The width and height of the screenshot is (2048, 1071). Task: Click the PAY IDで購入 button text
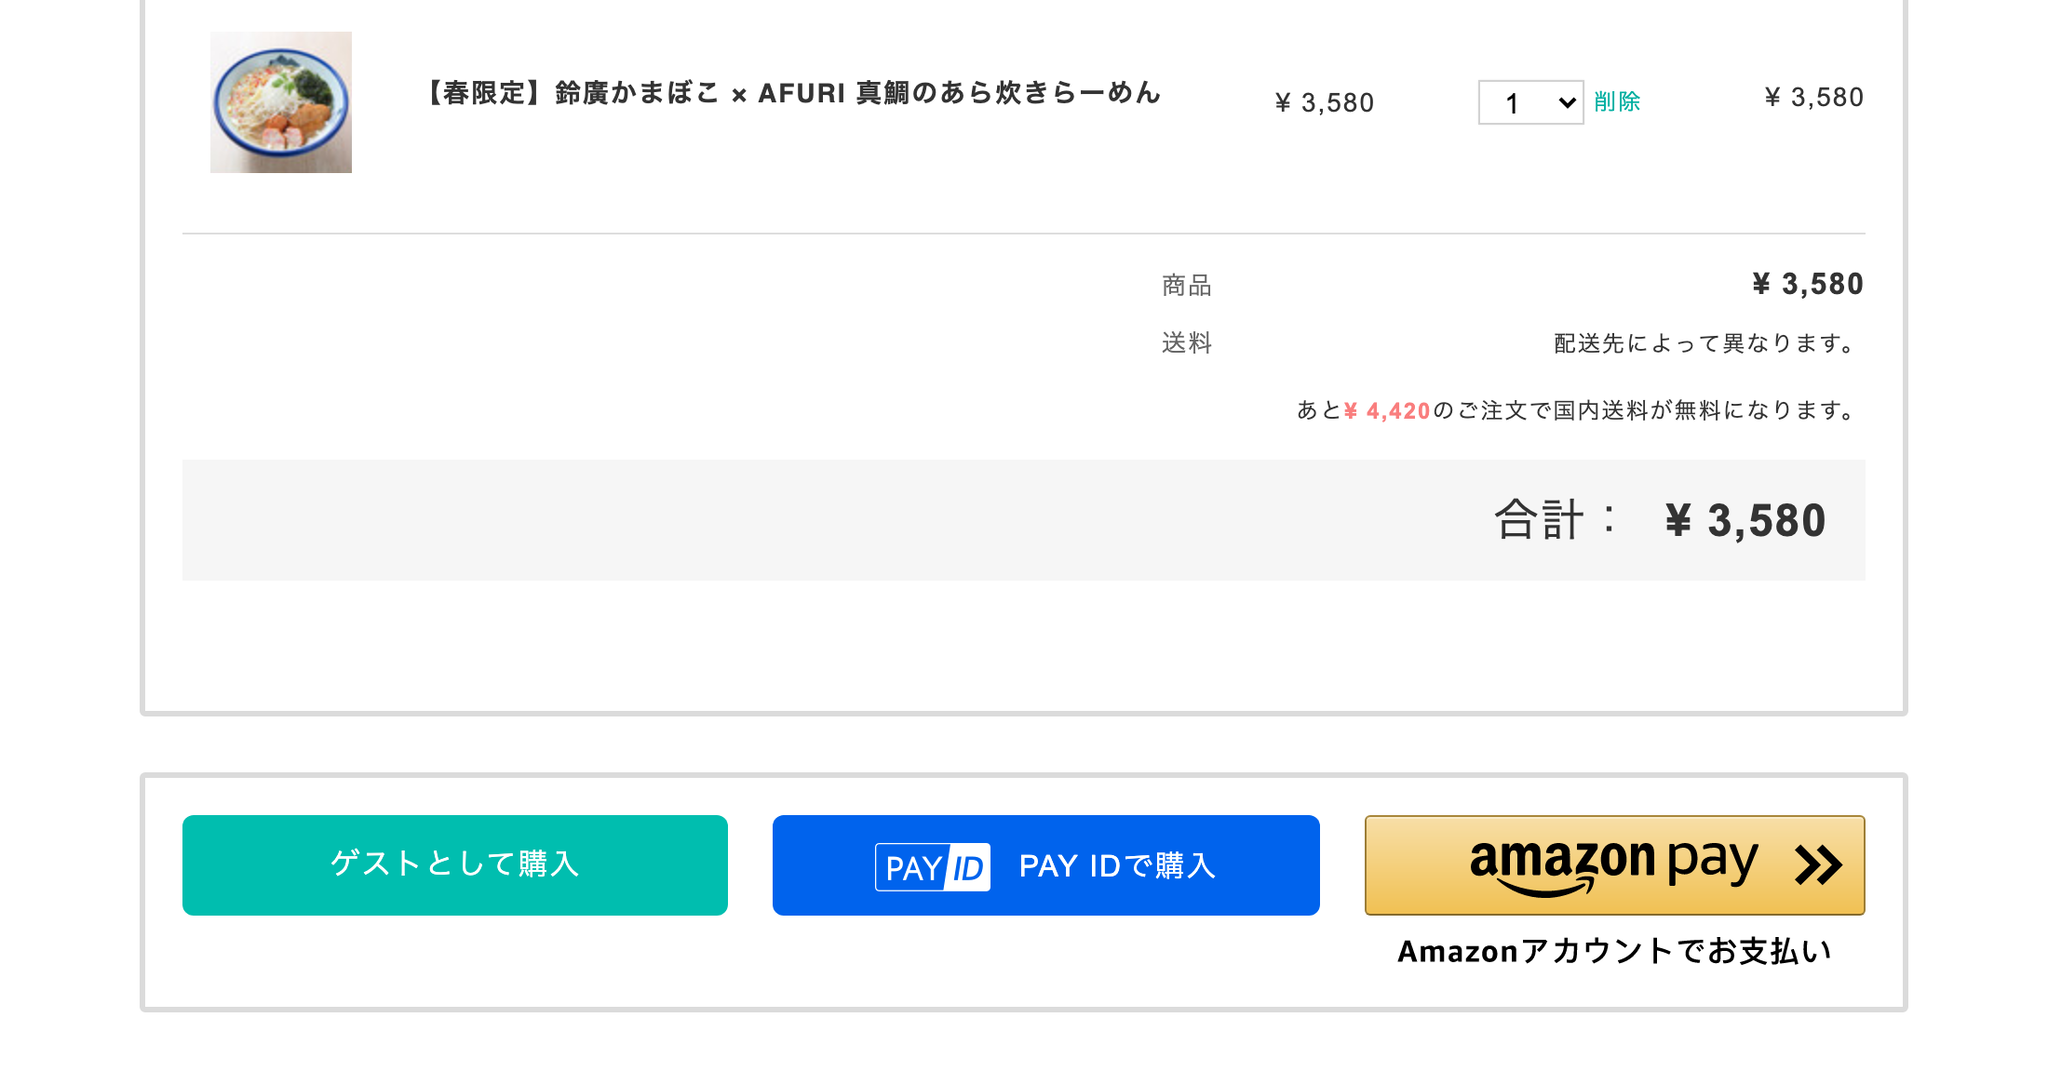(1117, 865)
